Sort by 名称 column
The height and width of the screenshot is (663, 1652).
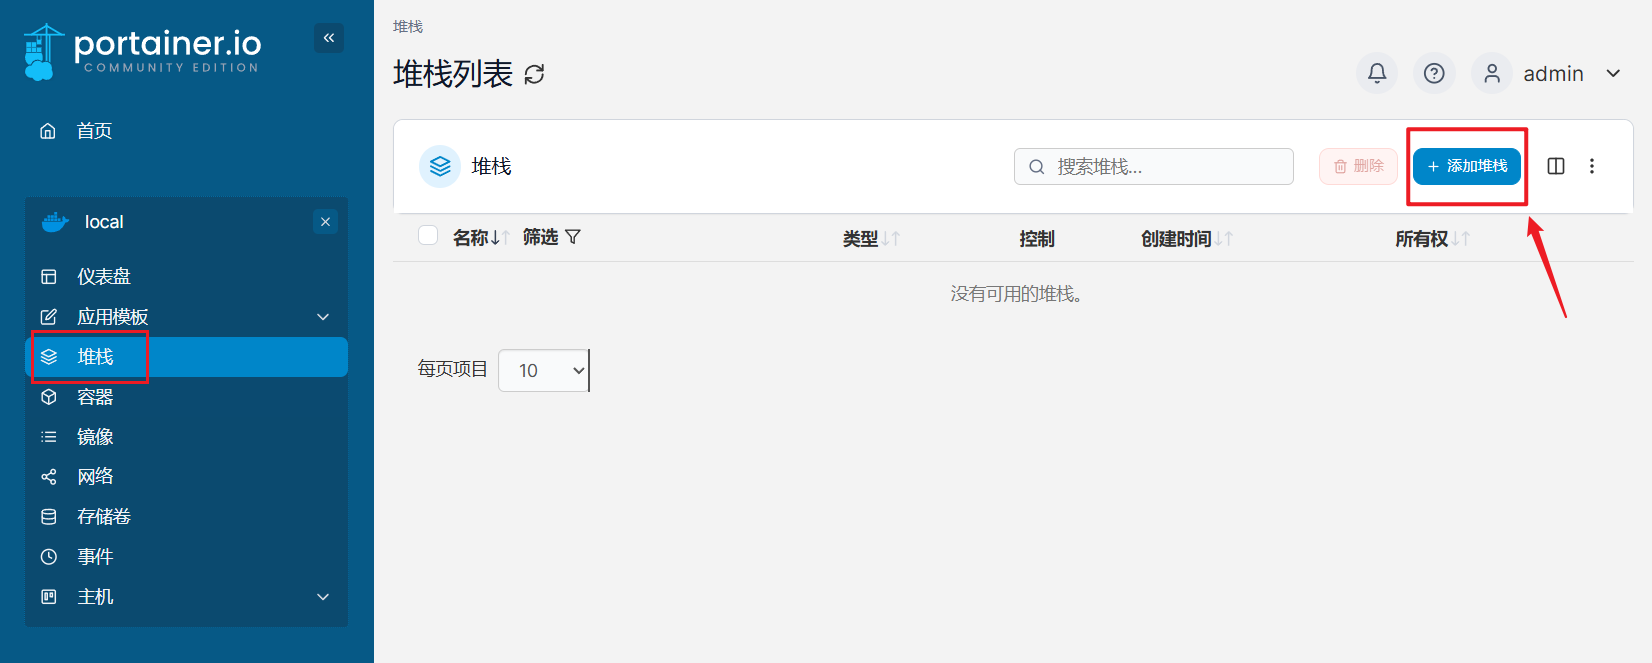point(481,238)
